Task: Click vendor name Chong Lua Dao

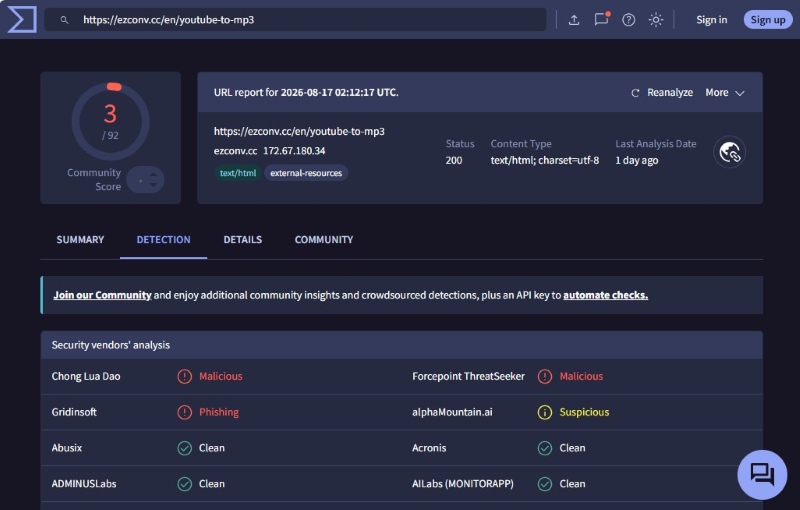Action: tap(86, 376)
